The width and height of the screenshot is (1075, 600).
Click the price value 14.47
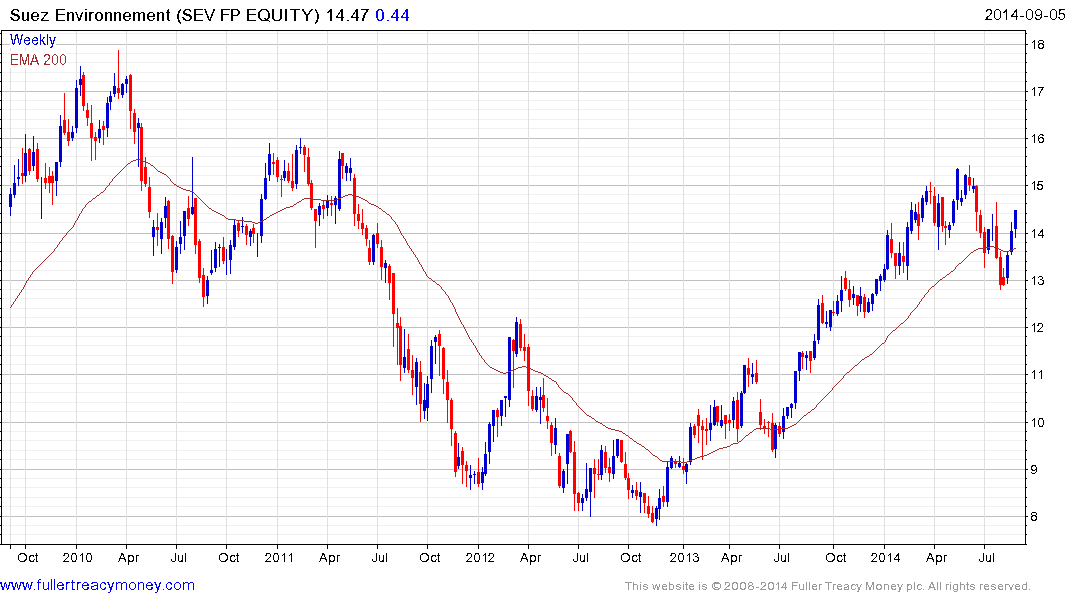348,15
